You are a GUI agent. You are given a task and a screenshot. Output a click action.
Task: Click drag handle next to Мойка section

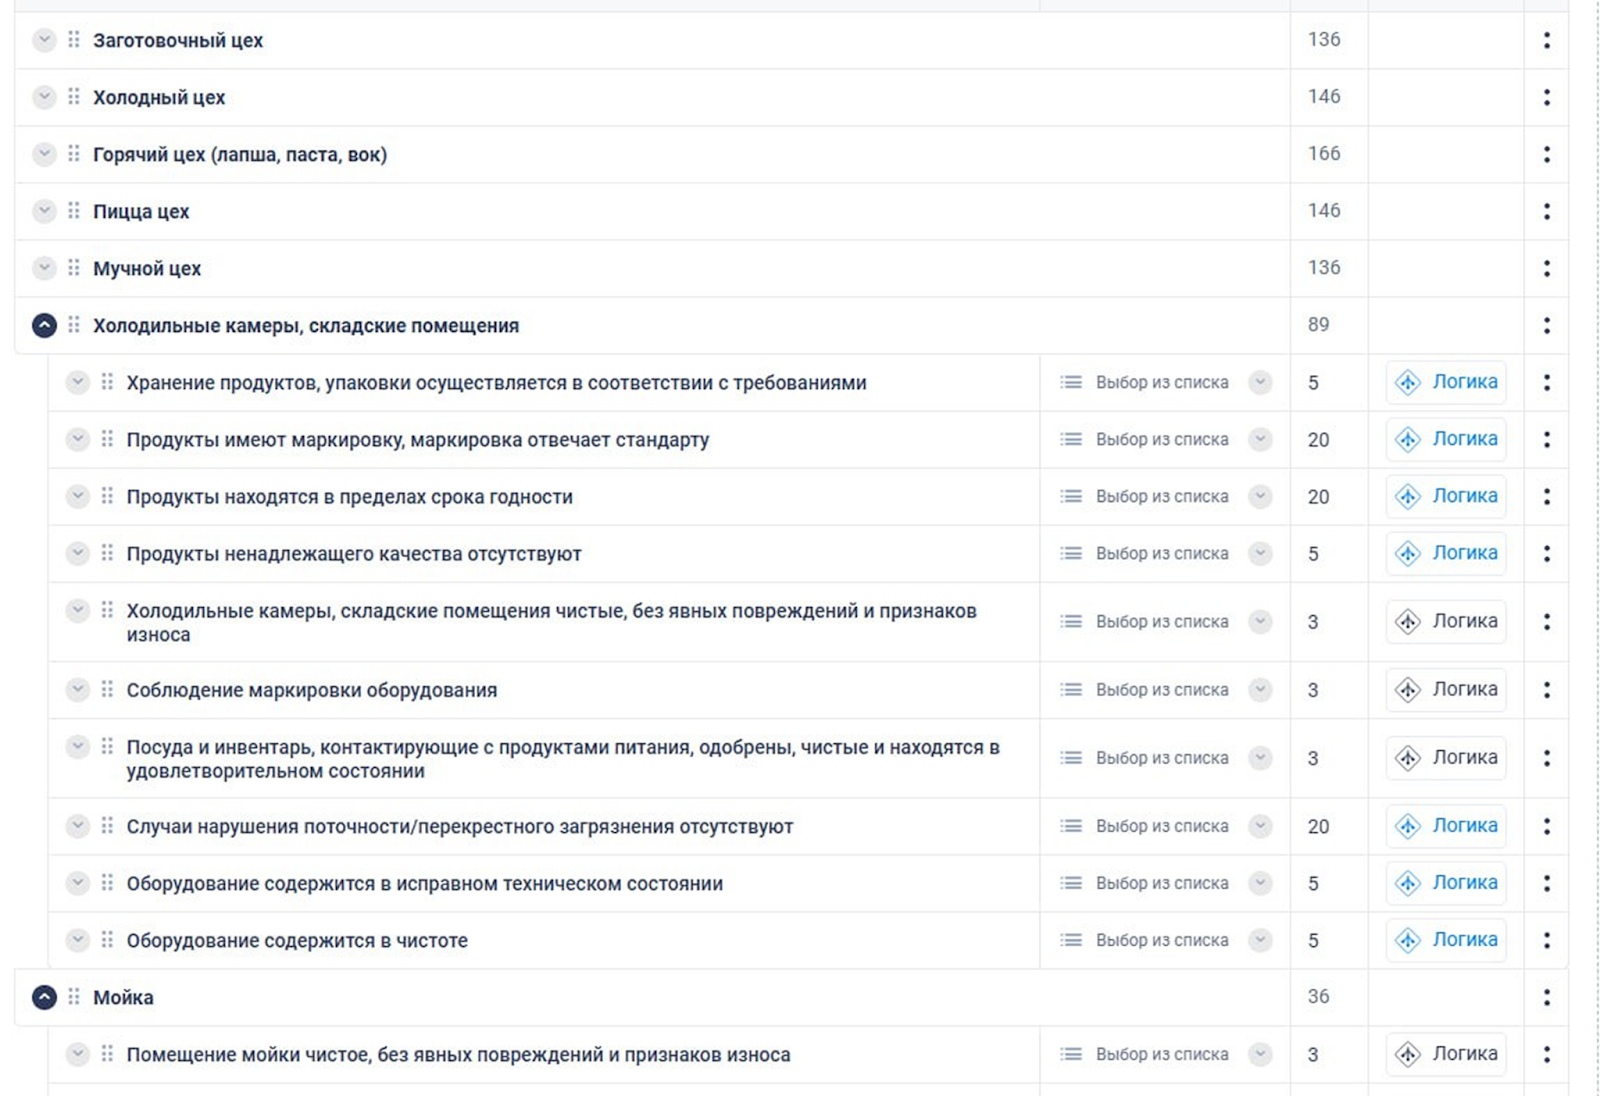click(x=74, y=997)
